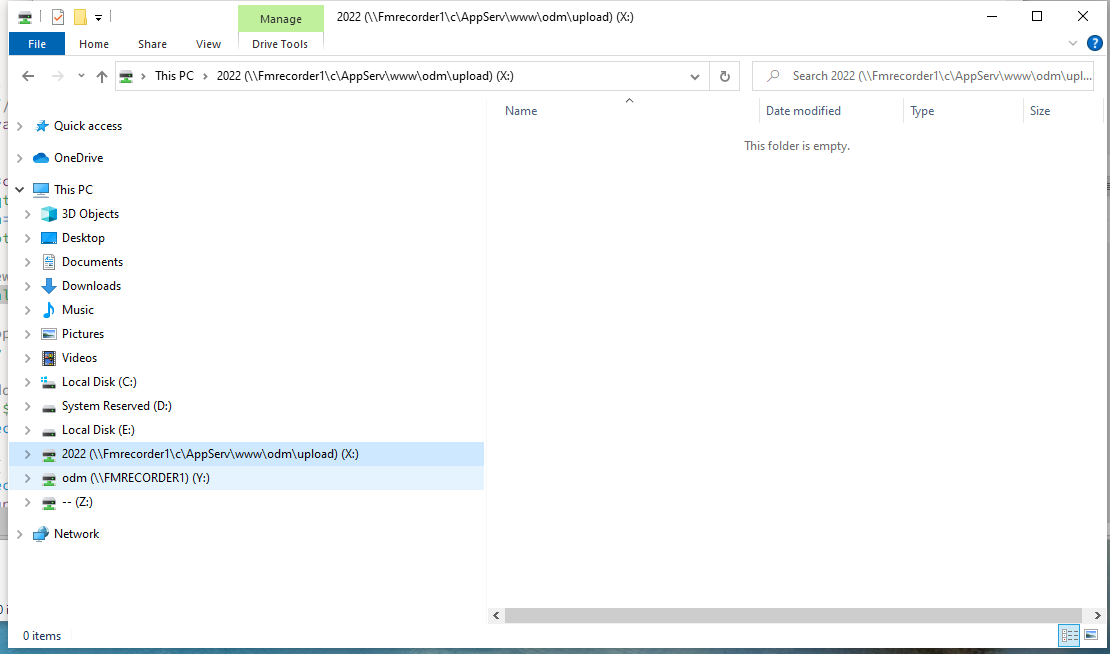This screenshot has height=654, width=1110.
Task: Click the This PC breadcrumb in address bar
Action: tap(174, 76)
